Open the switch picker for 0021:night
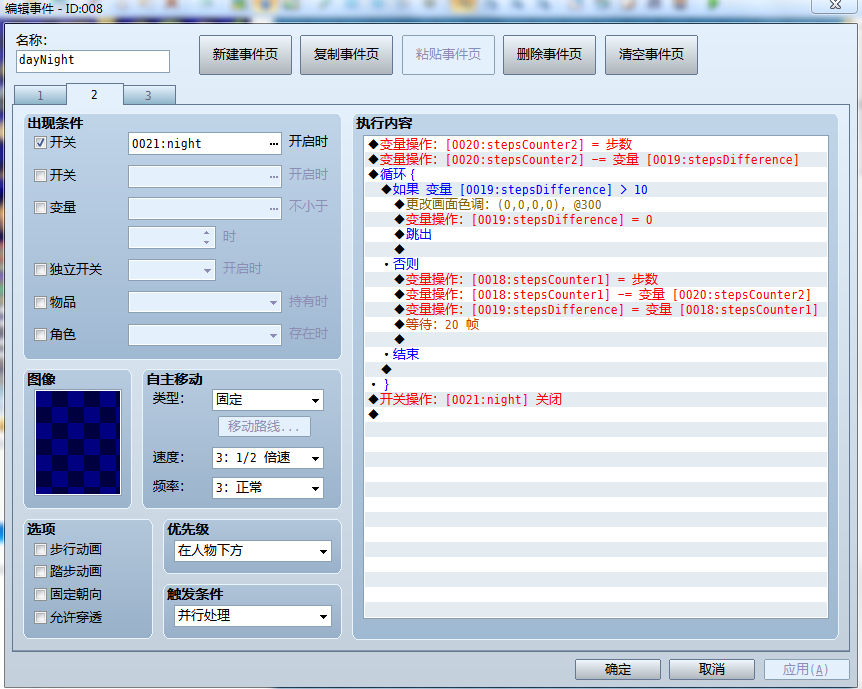Viewport: 862px width, 689px height. (x=273, y=144)
